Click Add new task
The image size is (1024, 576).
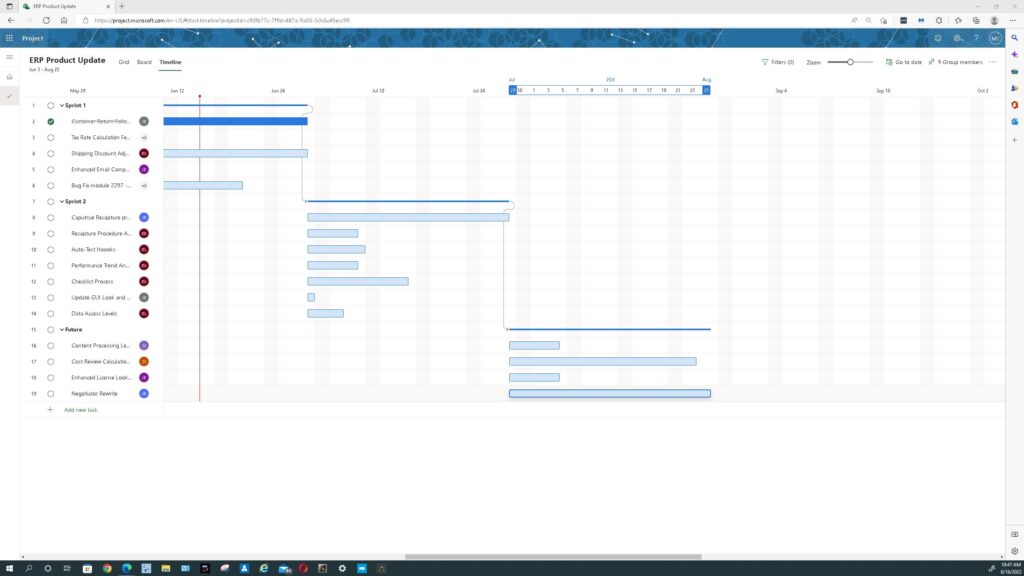tap(80, 410)
